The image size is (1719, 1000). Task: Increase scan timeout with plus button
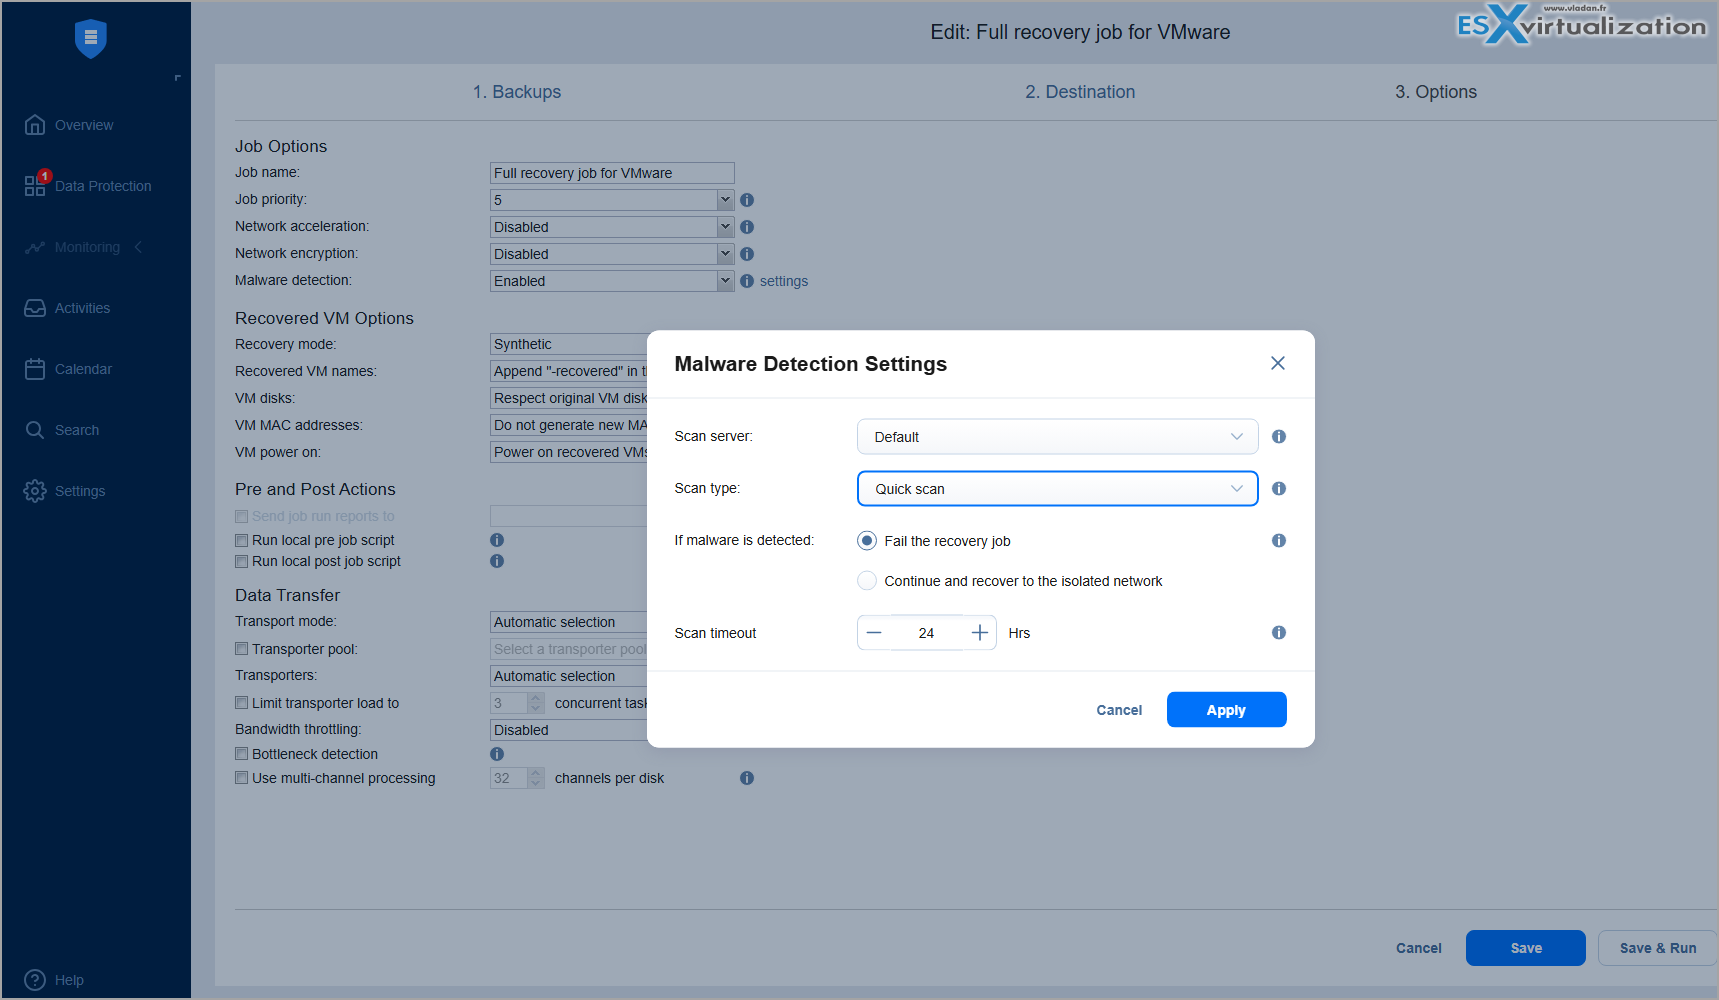pos(980,633)
